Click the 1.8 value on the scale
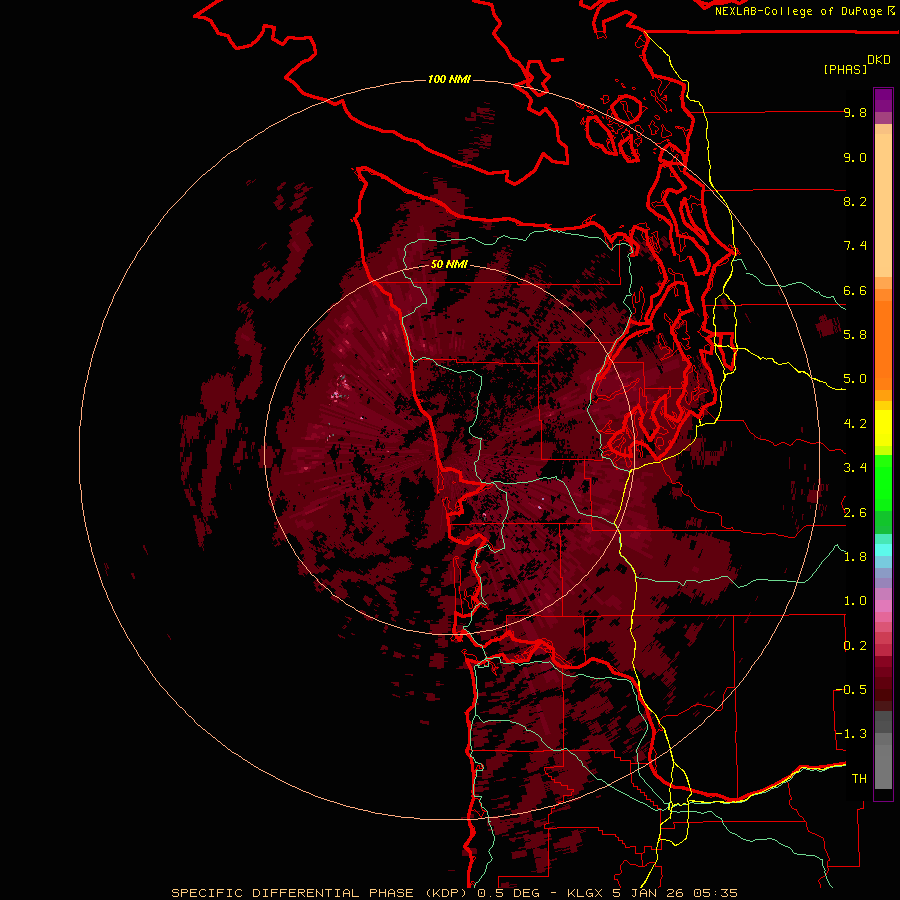This screenshot has height=900, width=900. point(855,557)
